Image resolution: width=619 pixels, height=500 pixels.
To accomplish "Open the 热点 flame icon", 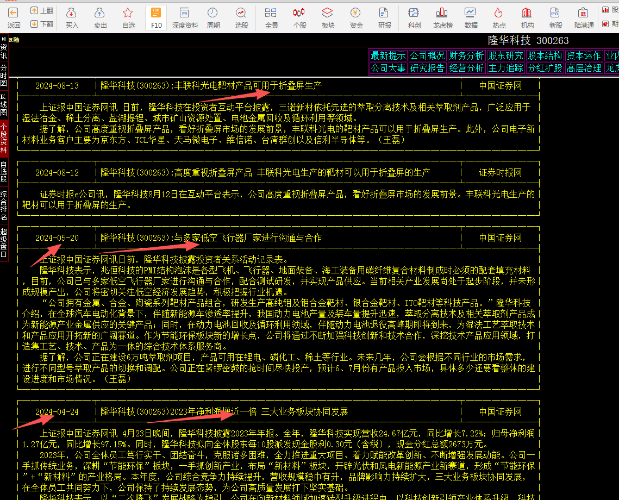I will point(499,13).
